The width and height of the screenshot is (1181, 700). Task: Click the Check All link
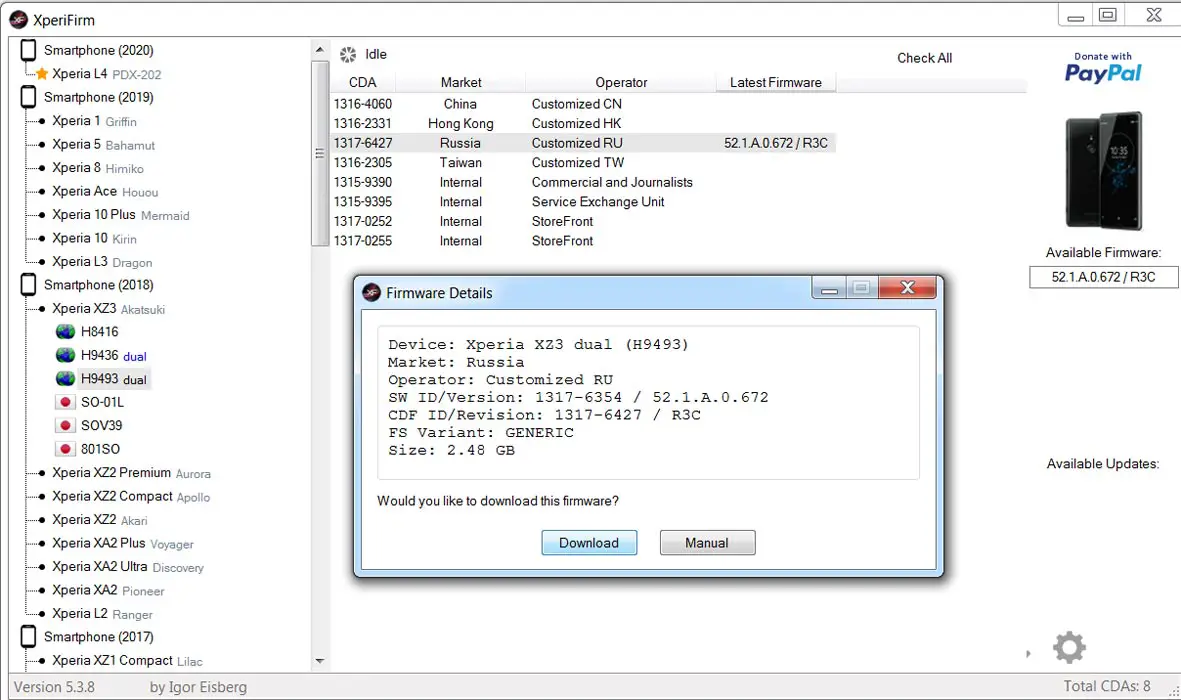pos(924,58)
